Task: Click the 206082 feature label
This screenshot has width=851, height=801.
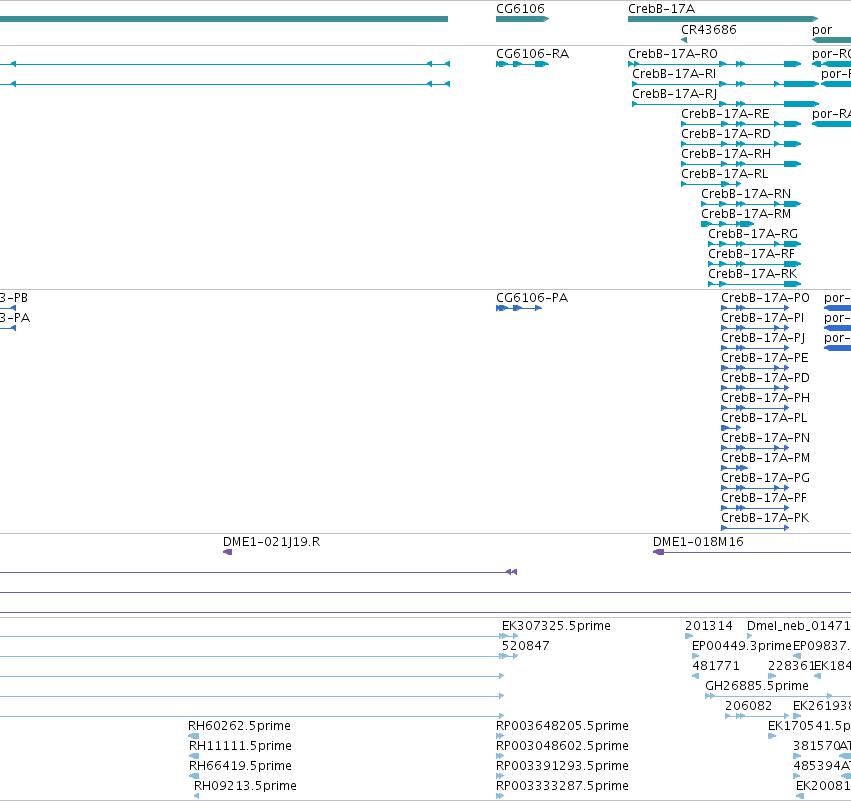Action: 748,707
